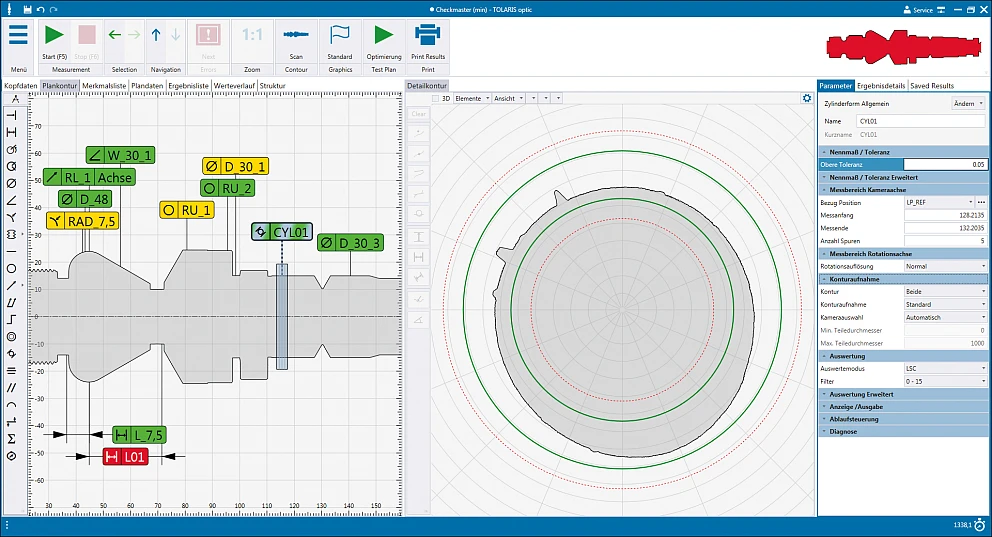This screenshot has width=992, height=537.
Task: Open the Ergebnisdetails tab
Action: point(881,85)
